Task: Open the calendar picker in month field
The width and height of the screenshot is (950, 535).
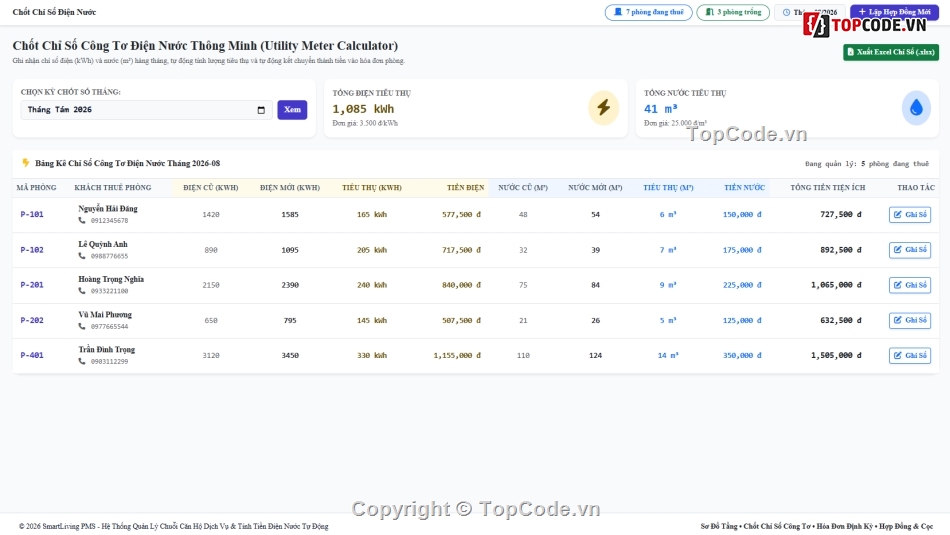Action: [261, 110]
